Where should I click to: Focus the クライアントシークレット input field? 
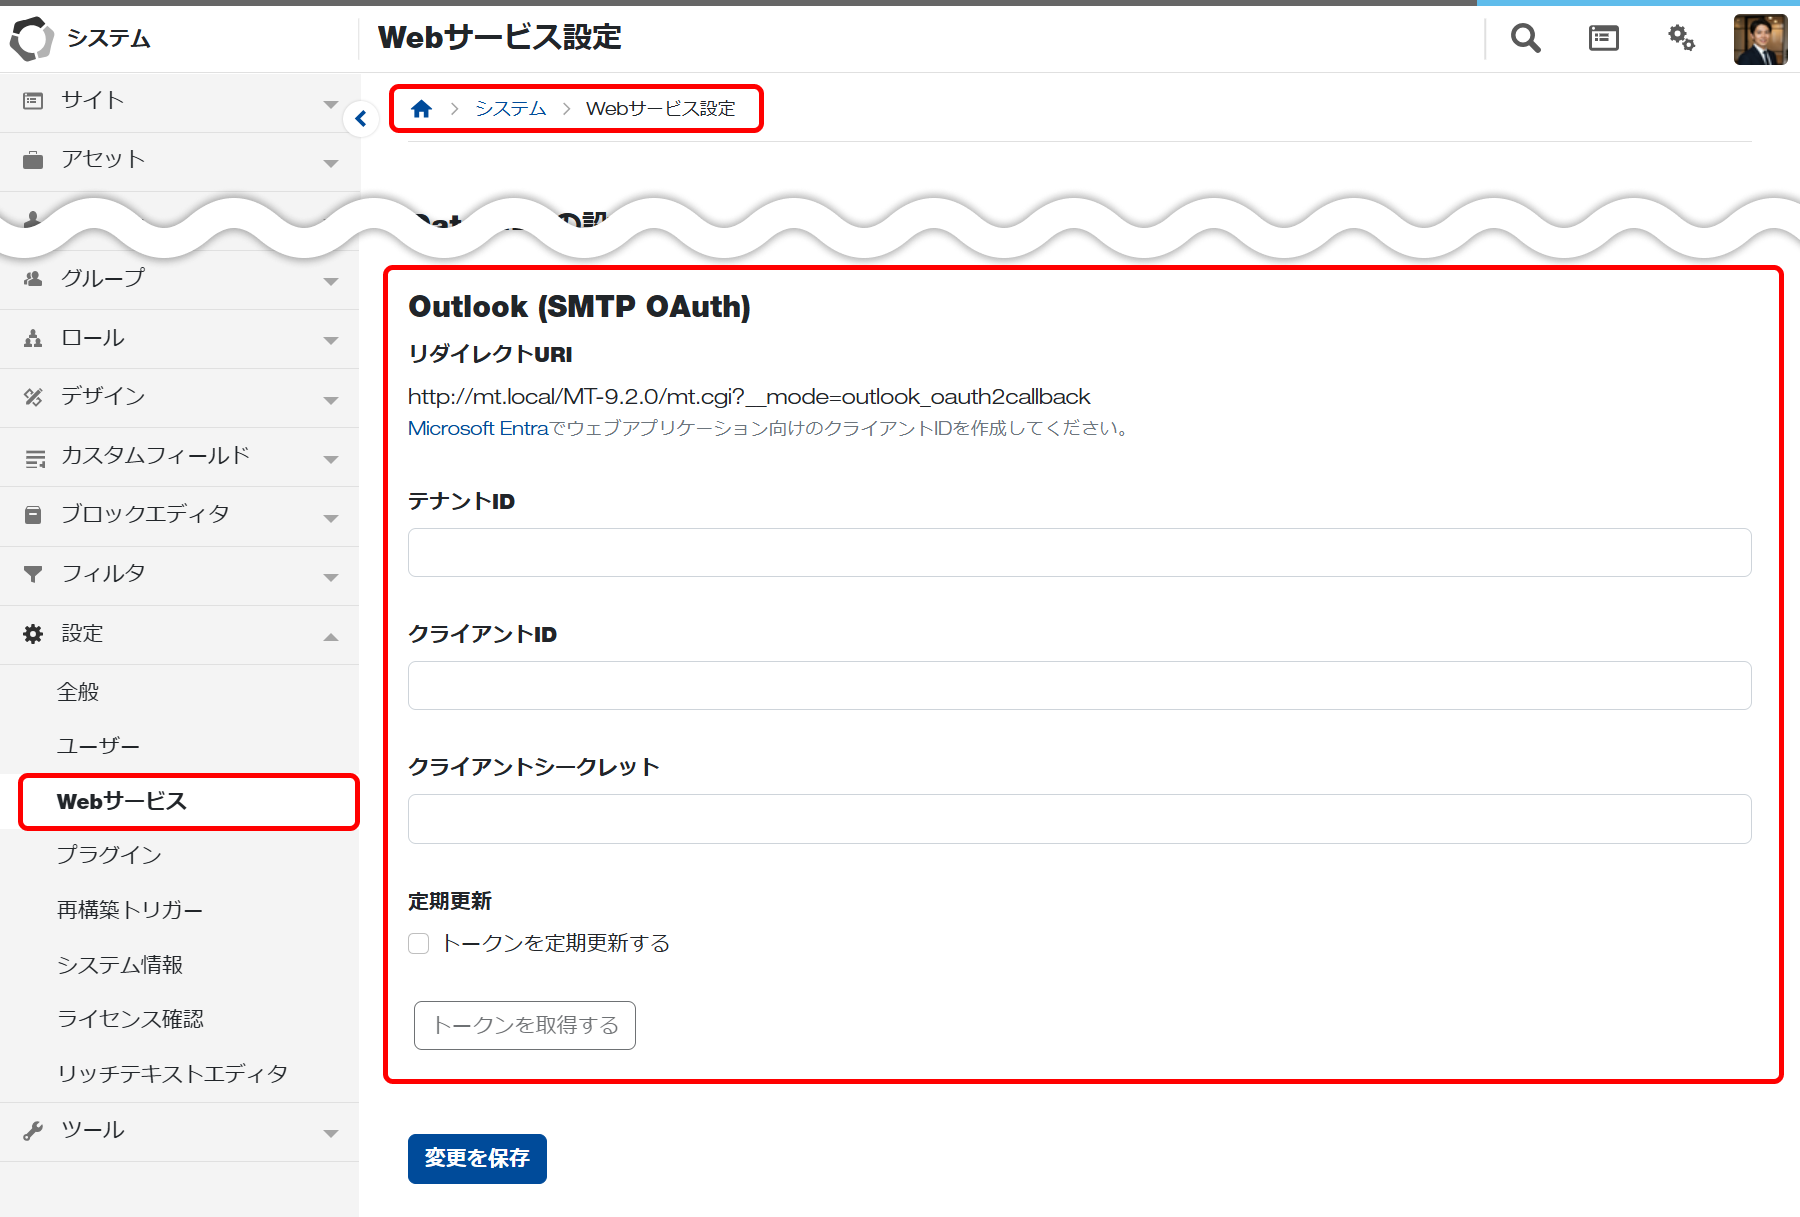[x=1080, y=819]
